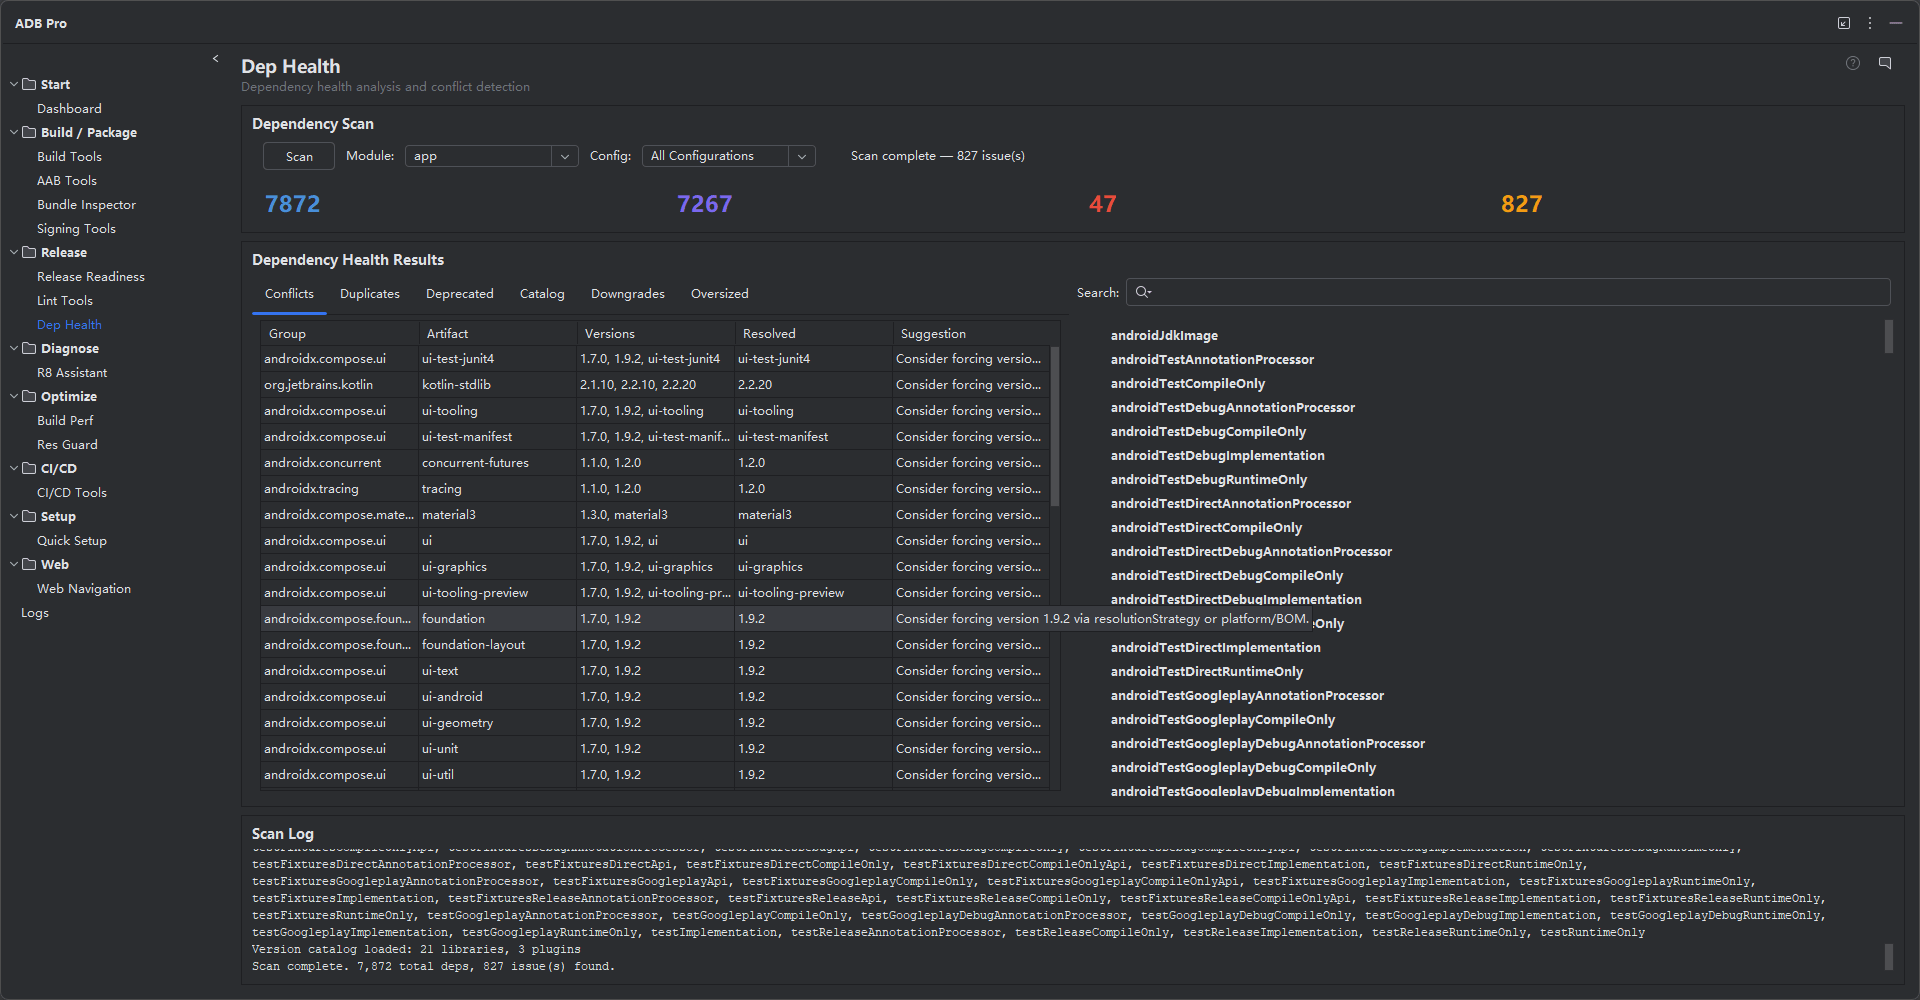Click the configuration list scrollbar
Image resolution: width=1920 pixels, height=1000 pixels.
click(x=1888, y=336)
